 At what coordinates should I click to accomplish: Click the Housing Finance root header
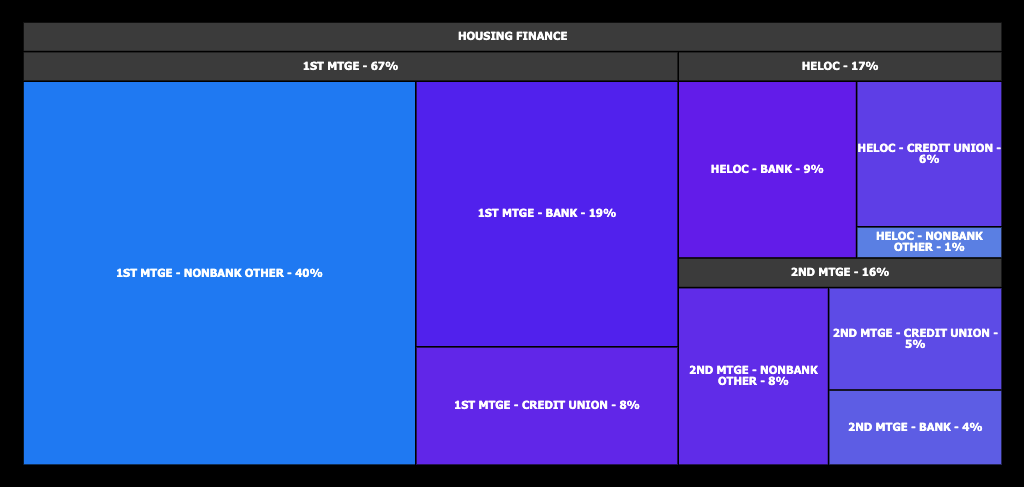(x=512, y=37)
